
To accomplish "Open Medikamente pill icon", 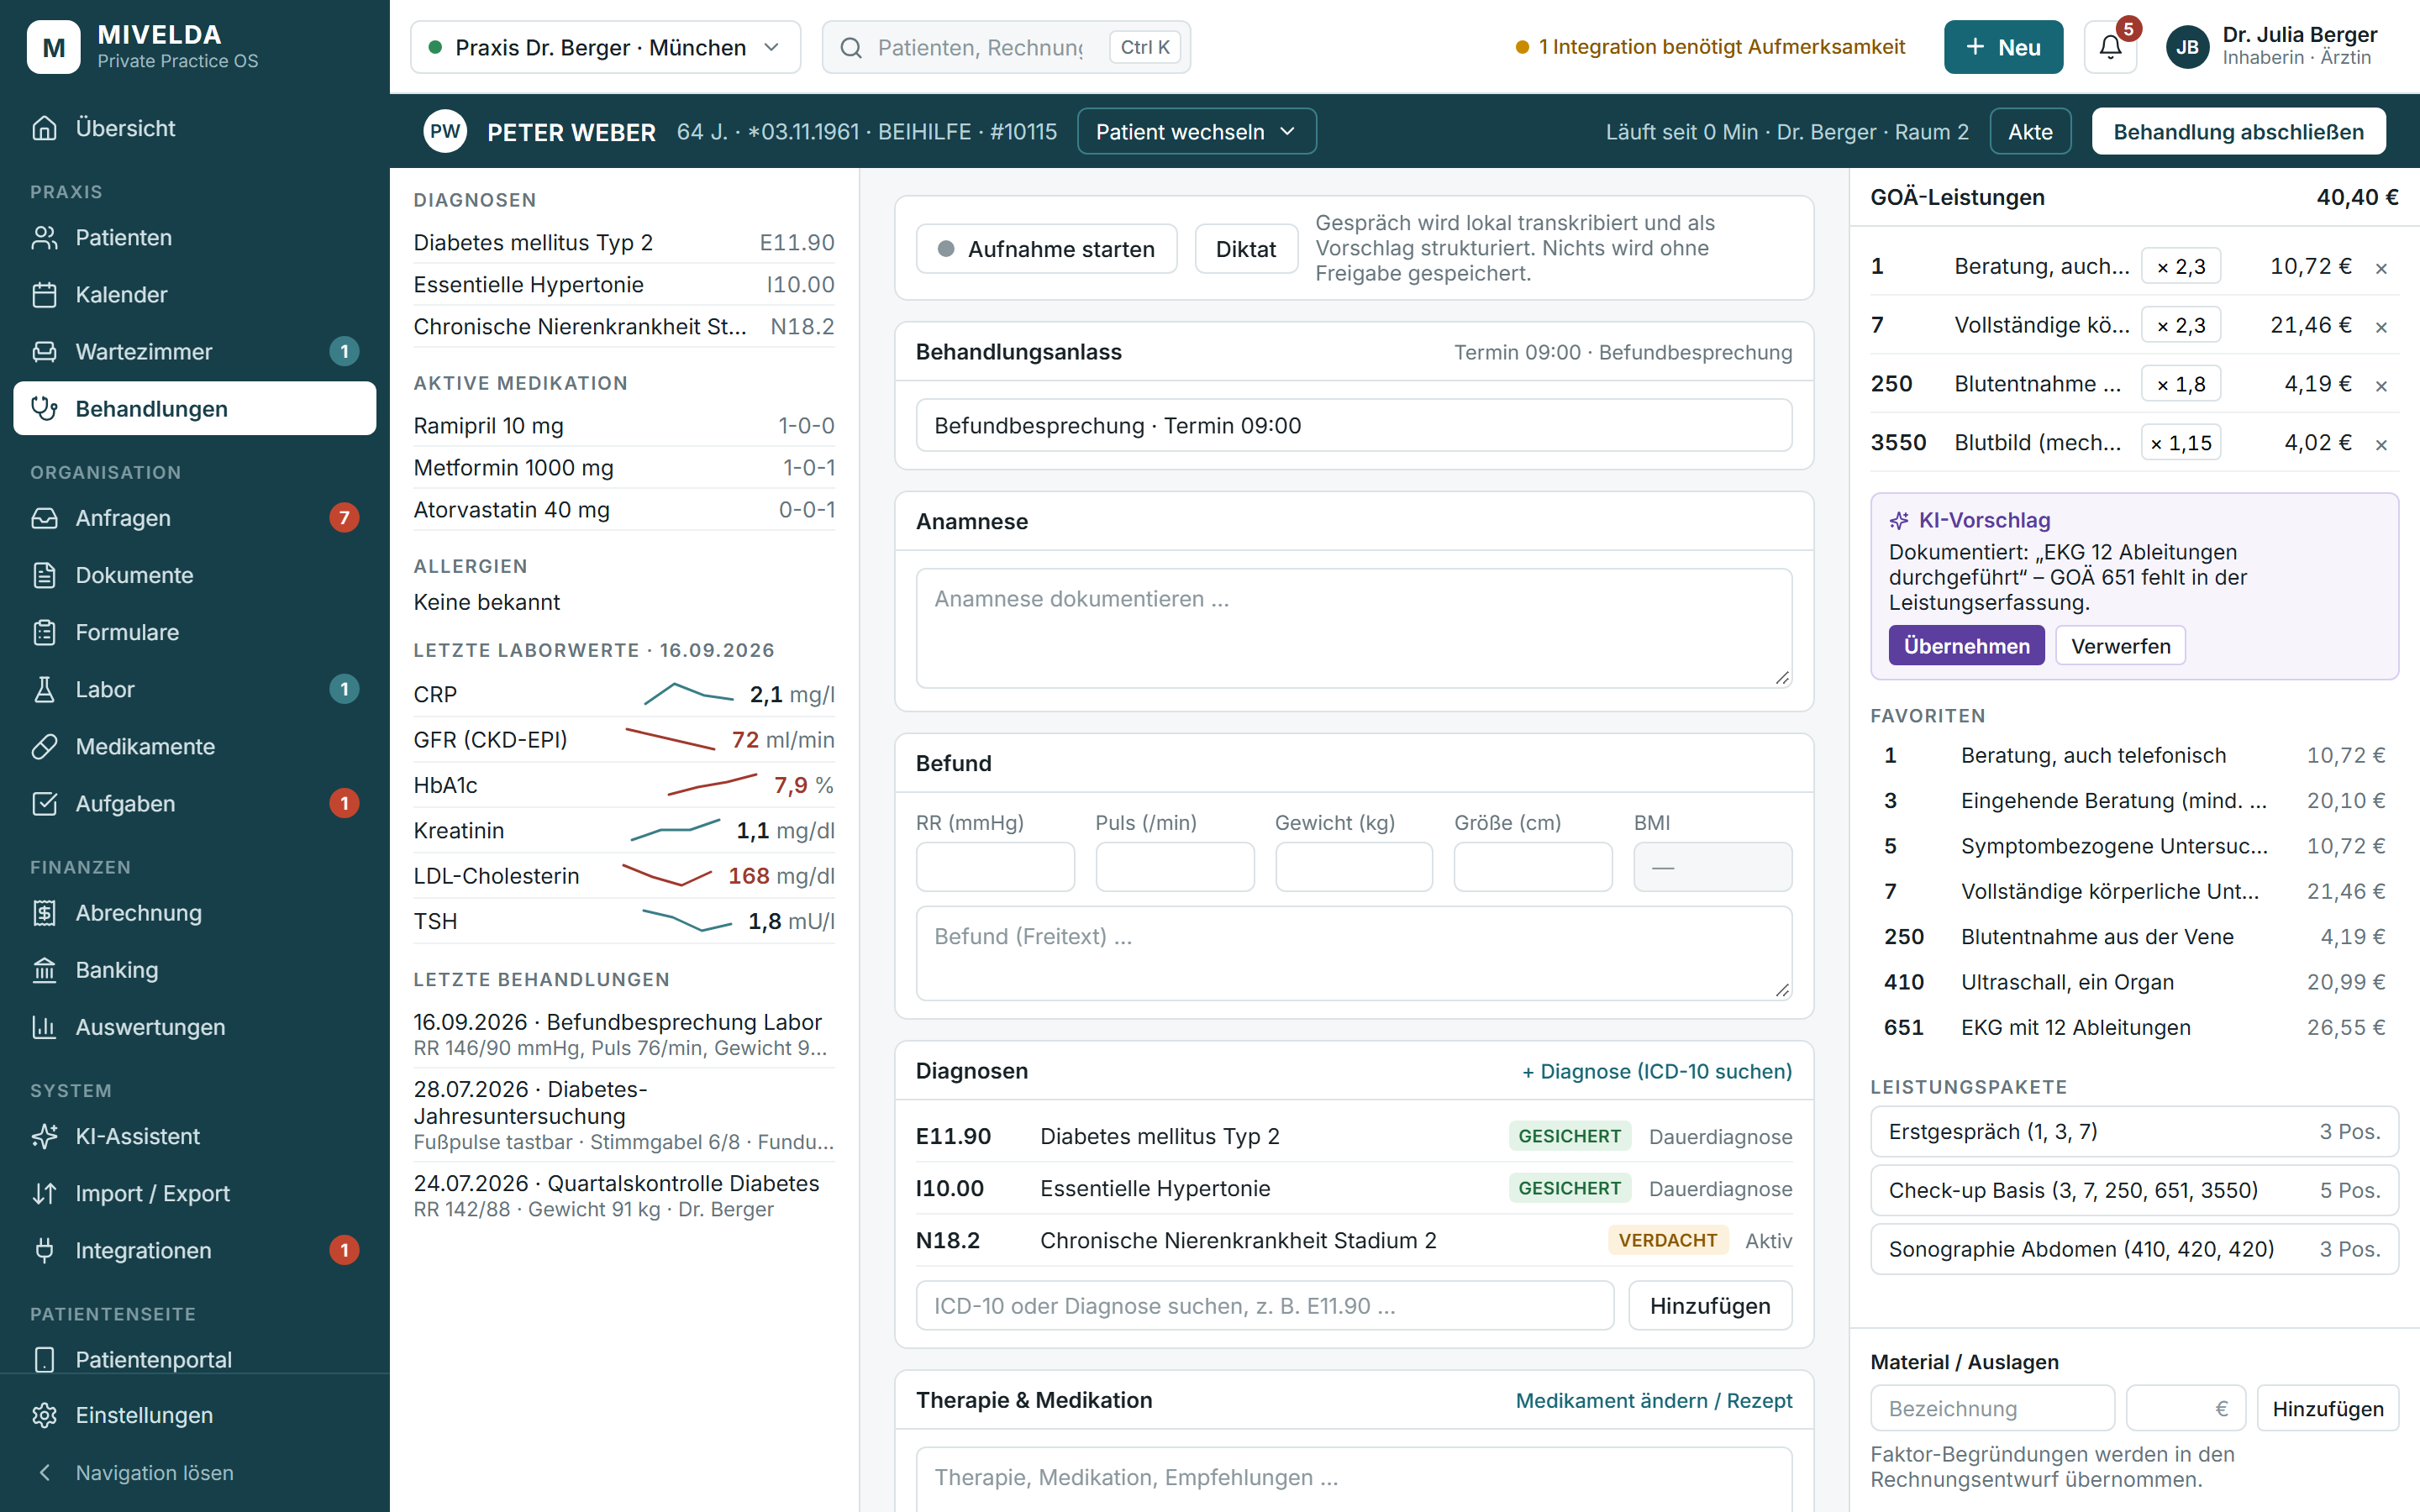I will click(x=44, y=746).
